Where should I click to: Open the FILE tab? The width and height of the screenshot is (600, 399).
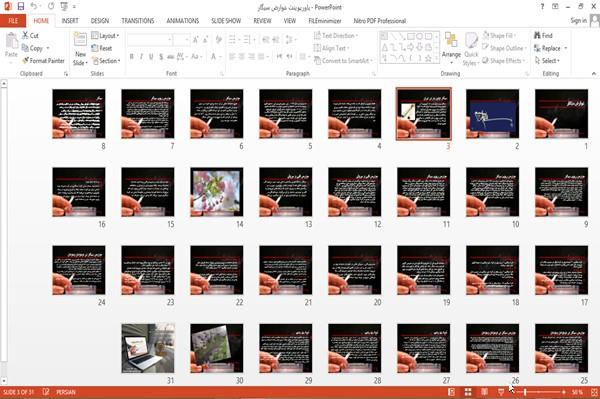point(13,21)
